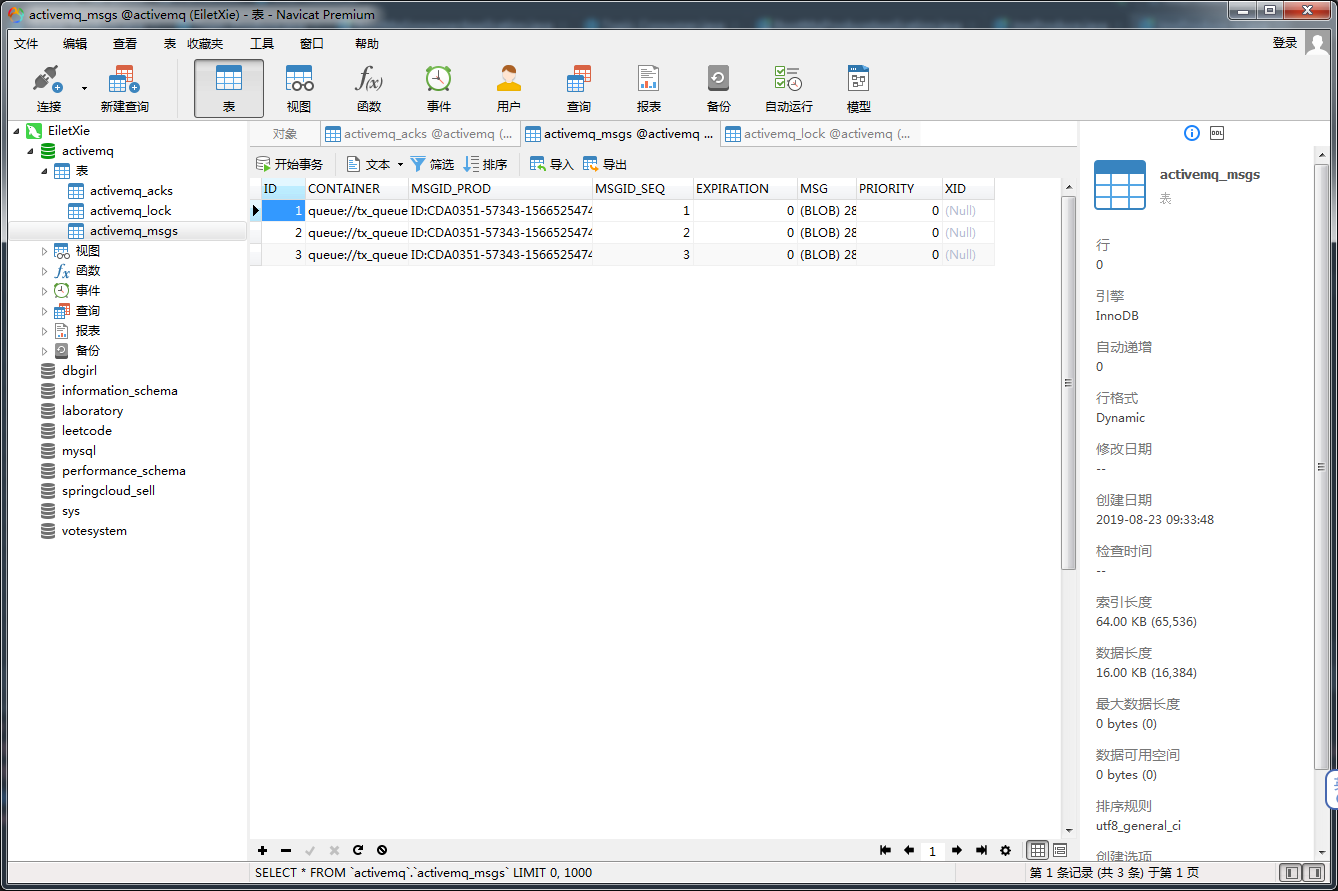The image size is (1338, 891).
Task: Select activemq_acks table in tree
Action: (x=131, y=191)
